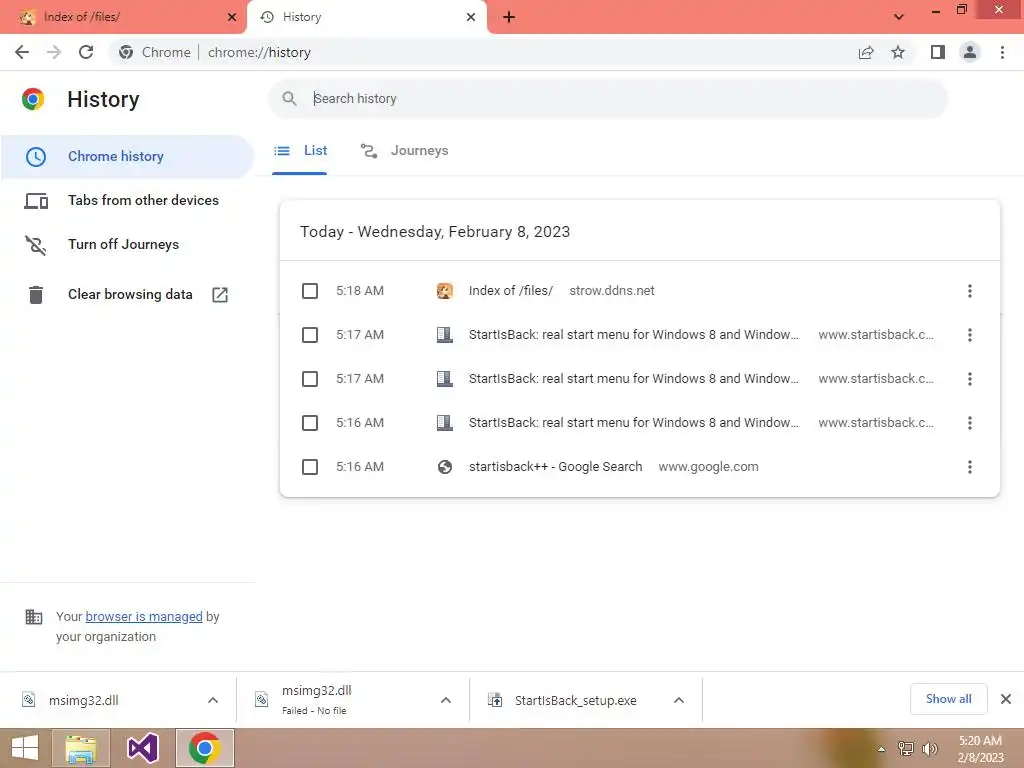This screenshot has height=768, width=1024.
Task: Click the volume tray icon
Action: pyautogui.click(x=930, y=749)
